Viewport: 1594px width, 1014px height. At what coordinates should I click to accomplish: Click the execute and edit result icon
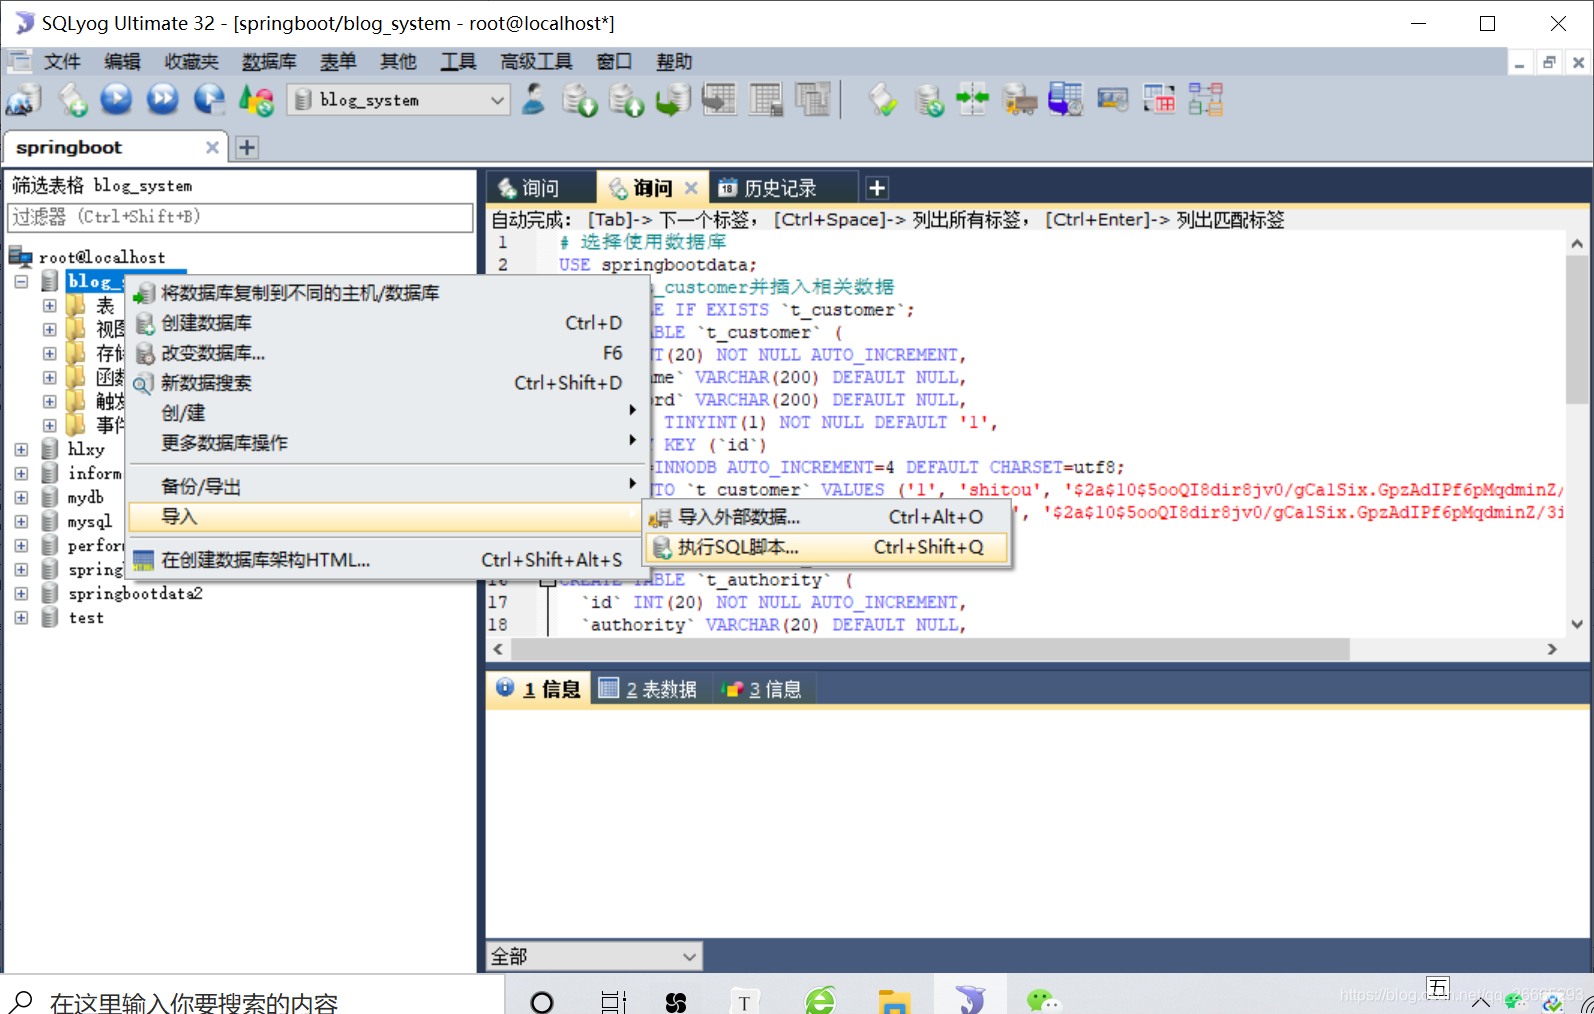point(209,100)
